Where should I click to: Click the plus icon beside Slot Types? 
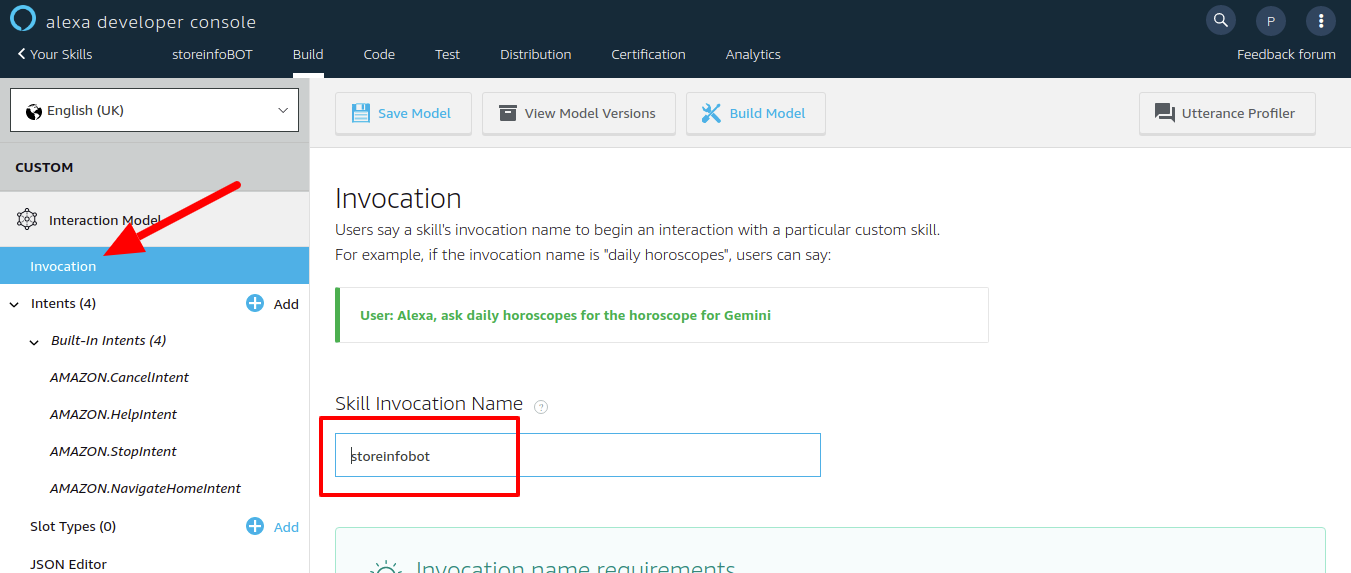255,526
